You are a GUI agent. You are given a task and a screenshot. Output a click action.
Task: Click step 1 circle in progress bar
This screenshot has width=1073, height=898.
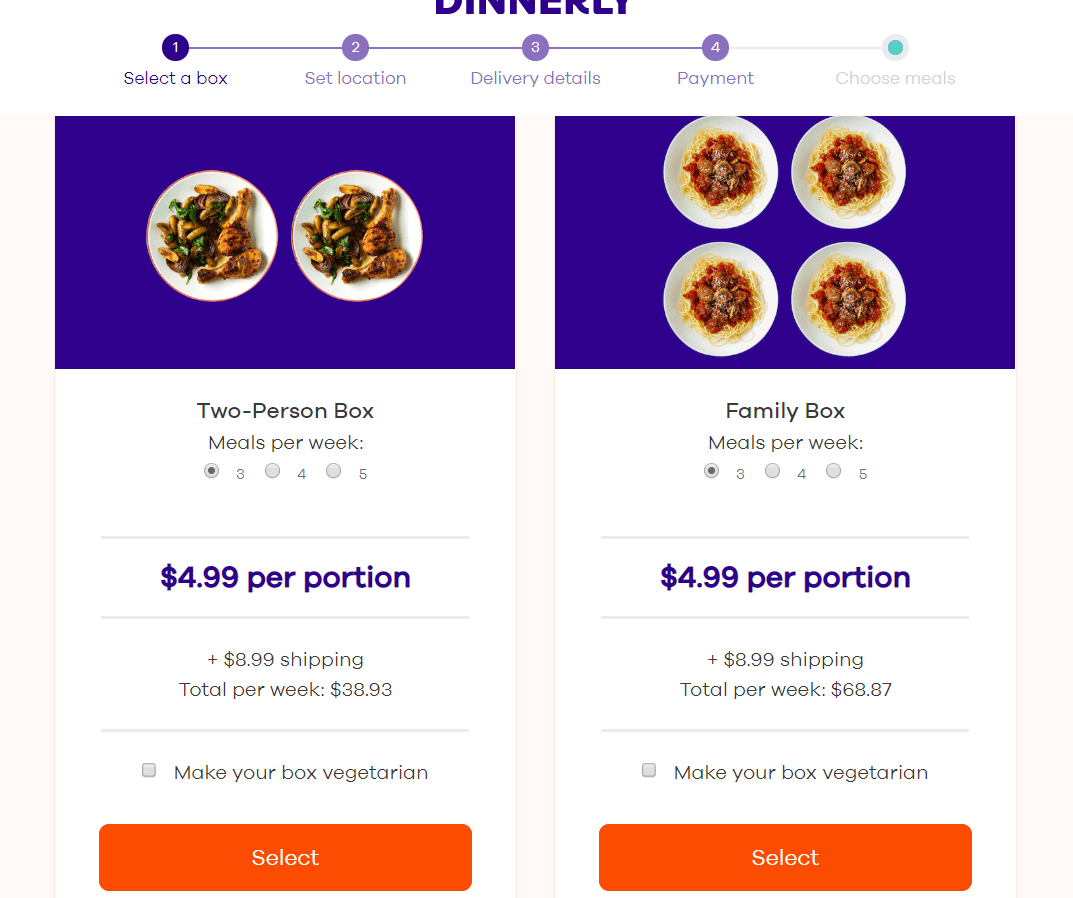pos(175,47)
